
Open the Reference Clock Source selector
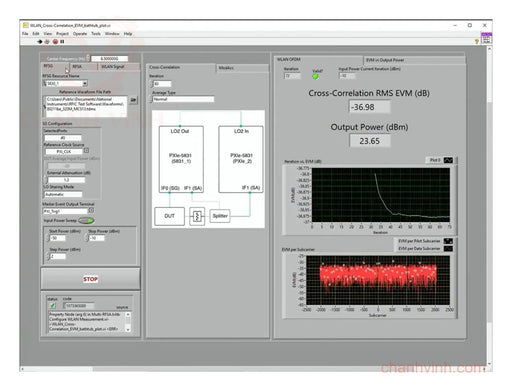point(86,151)
